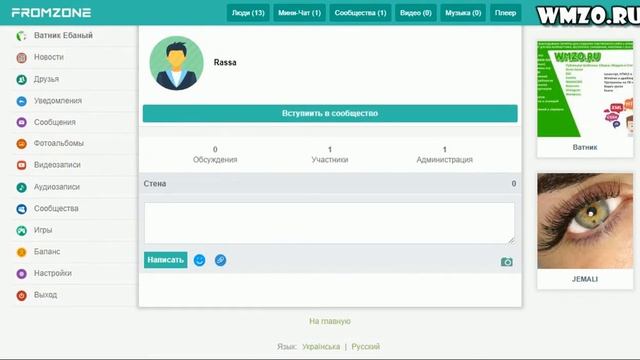The height and width of the screenshot is (360, 640).
Task: Click the Rassa community avatar
Action: click(176, 63)
